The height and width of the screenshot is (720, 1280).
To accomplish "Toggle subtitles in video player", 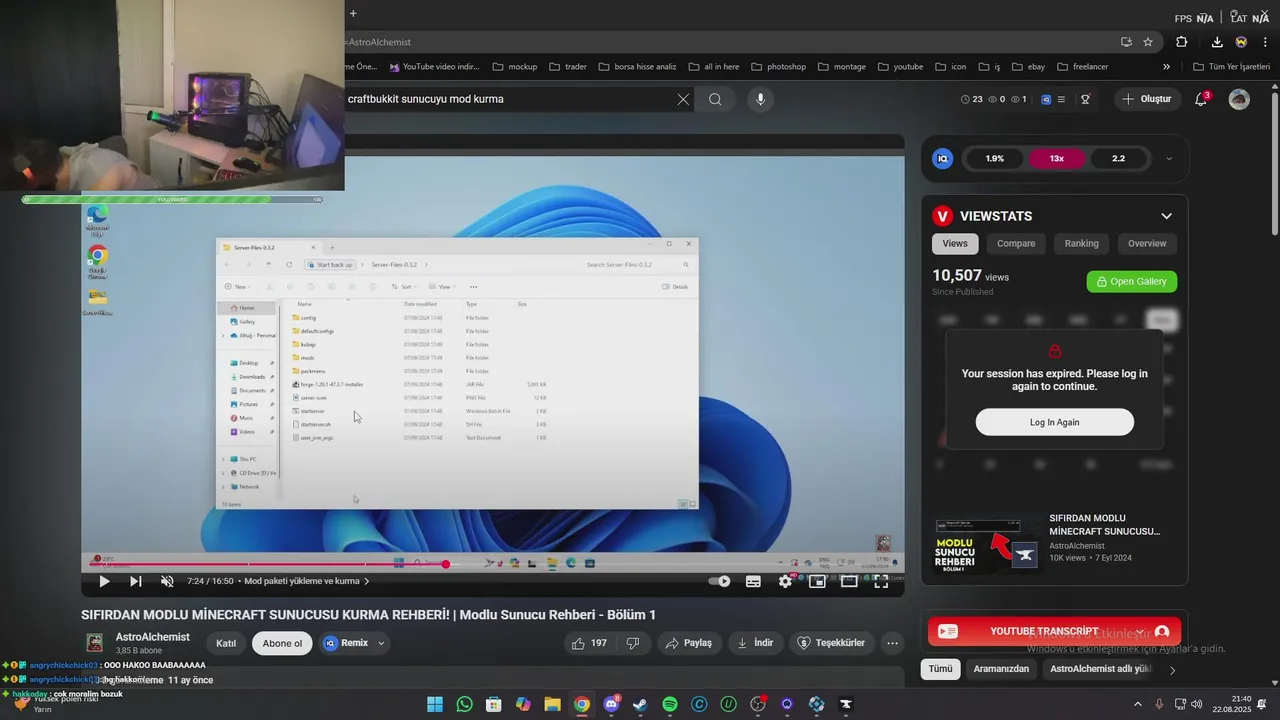I will click(753, 581).
